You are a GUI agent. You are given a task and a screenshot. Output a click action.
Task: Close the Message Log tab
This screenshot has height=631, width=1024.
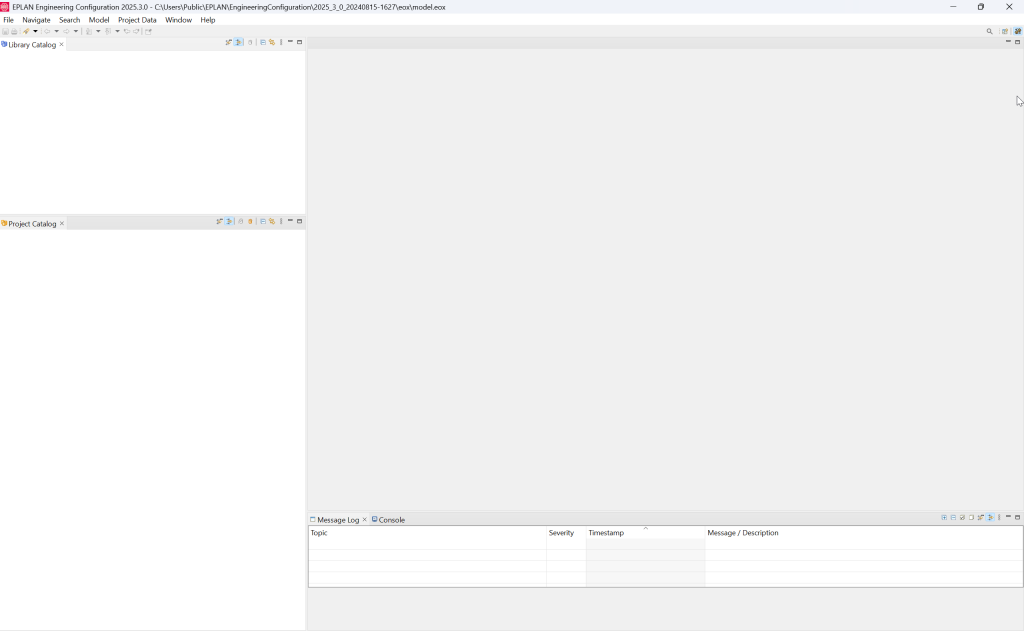[364, 520]
